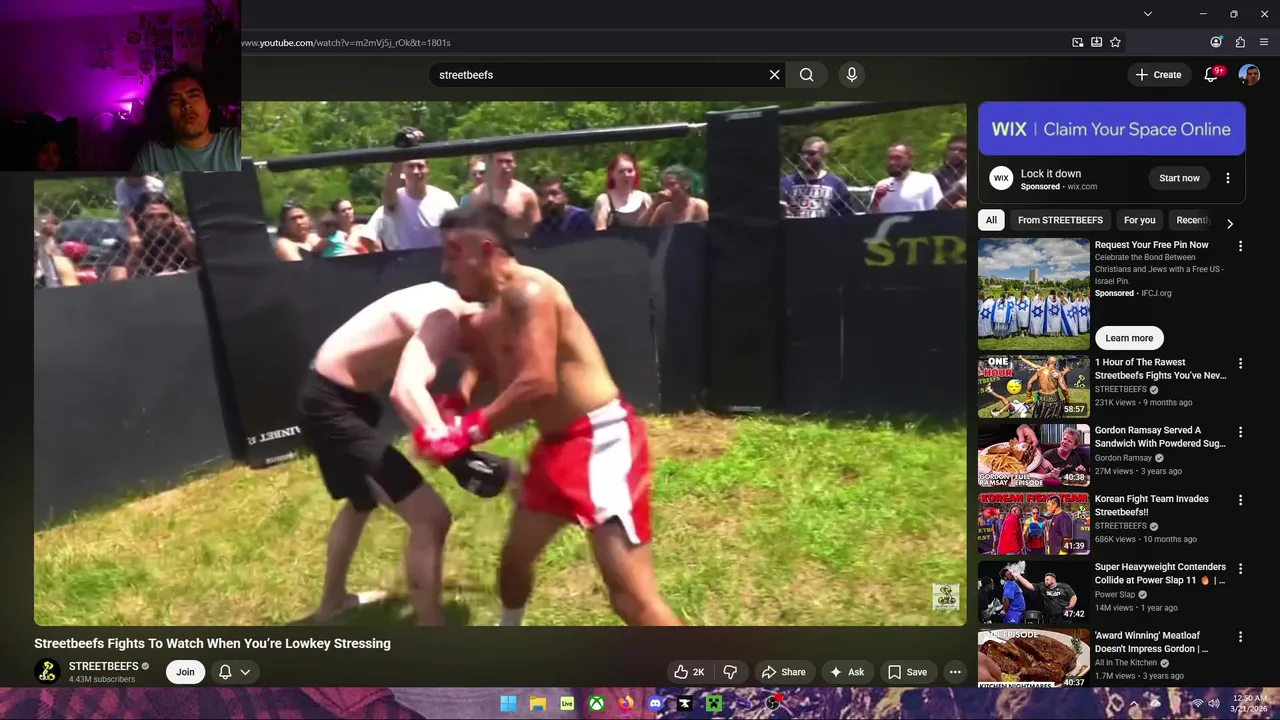Open the browser extensions puzzle icon
The width and height of the screenshot is (1280, 720).
tap(1240, 42)
